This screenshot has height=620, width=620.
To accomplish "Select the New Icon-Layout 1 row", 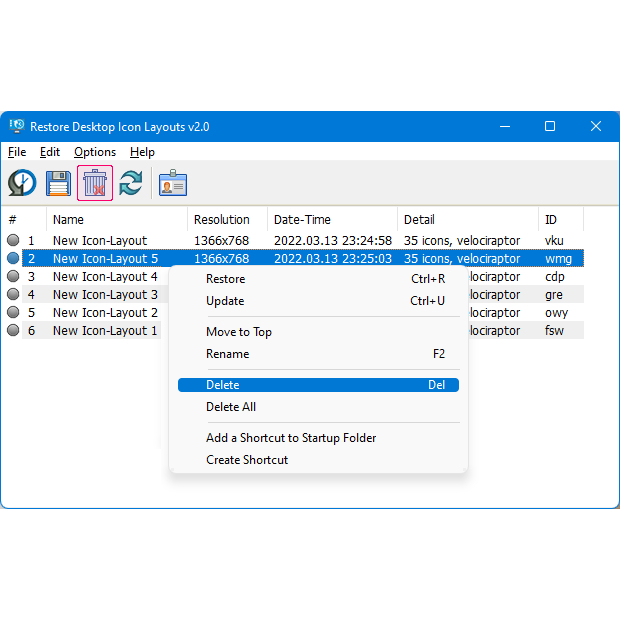I will coord(104,331).
